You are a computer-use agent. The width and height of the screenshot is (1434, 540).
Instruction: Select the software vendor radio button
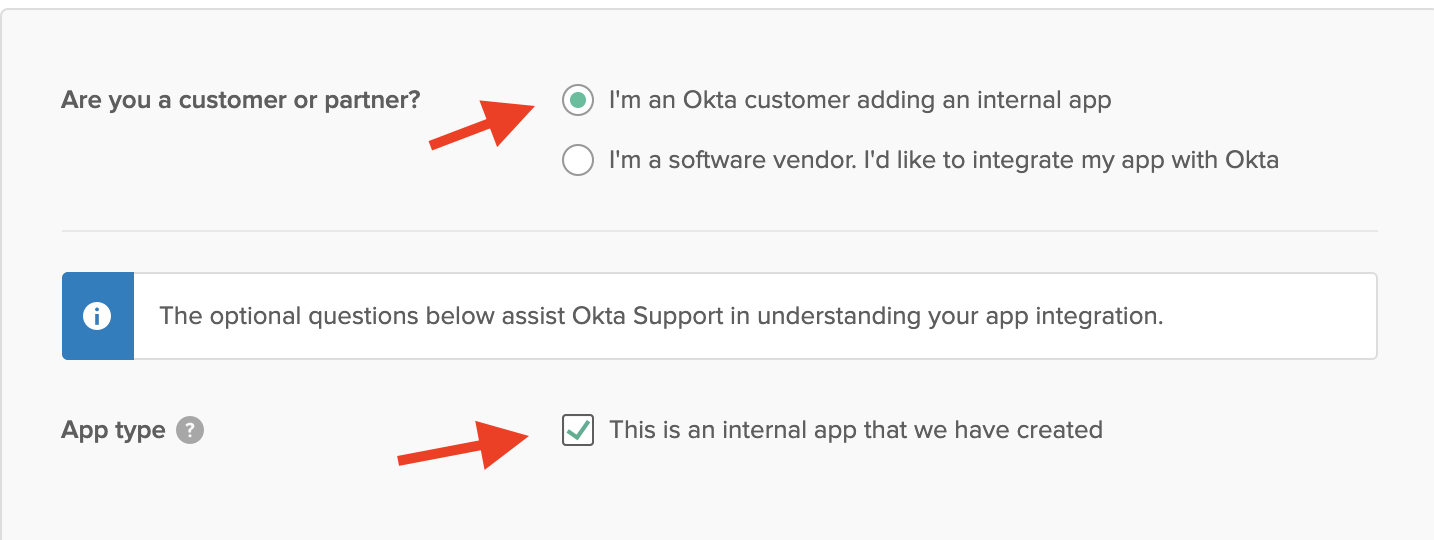(x=577, y=159)
